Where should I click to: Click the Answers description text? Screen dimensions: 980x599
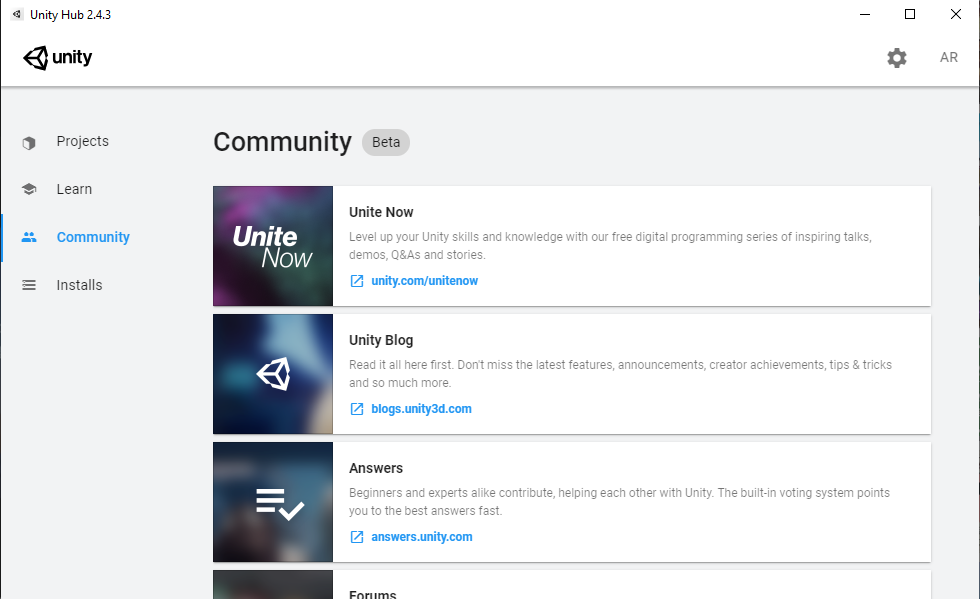(x=619, y=502)
